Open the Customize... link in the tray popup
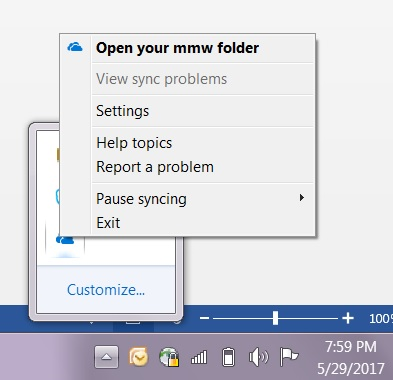The height and width of the screenshot is (380, 393). 106,290
